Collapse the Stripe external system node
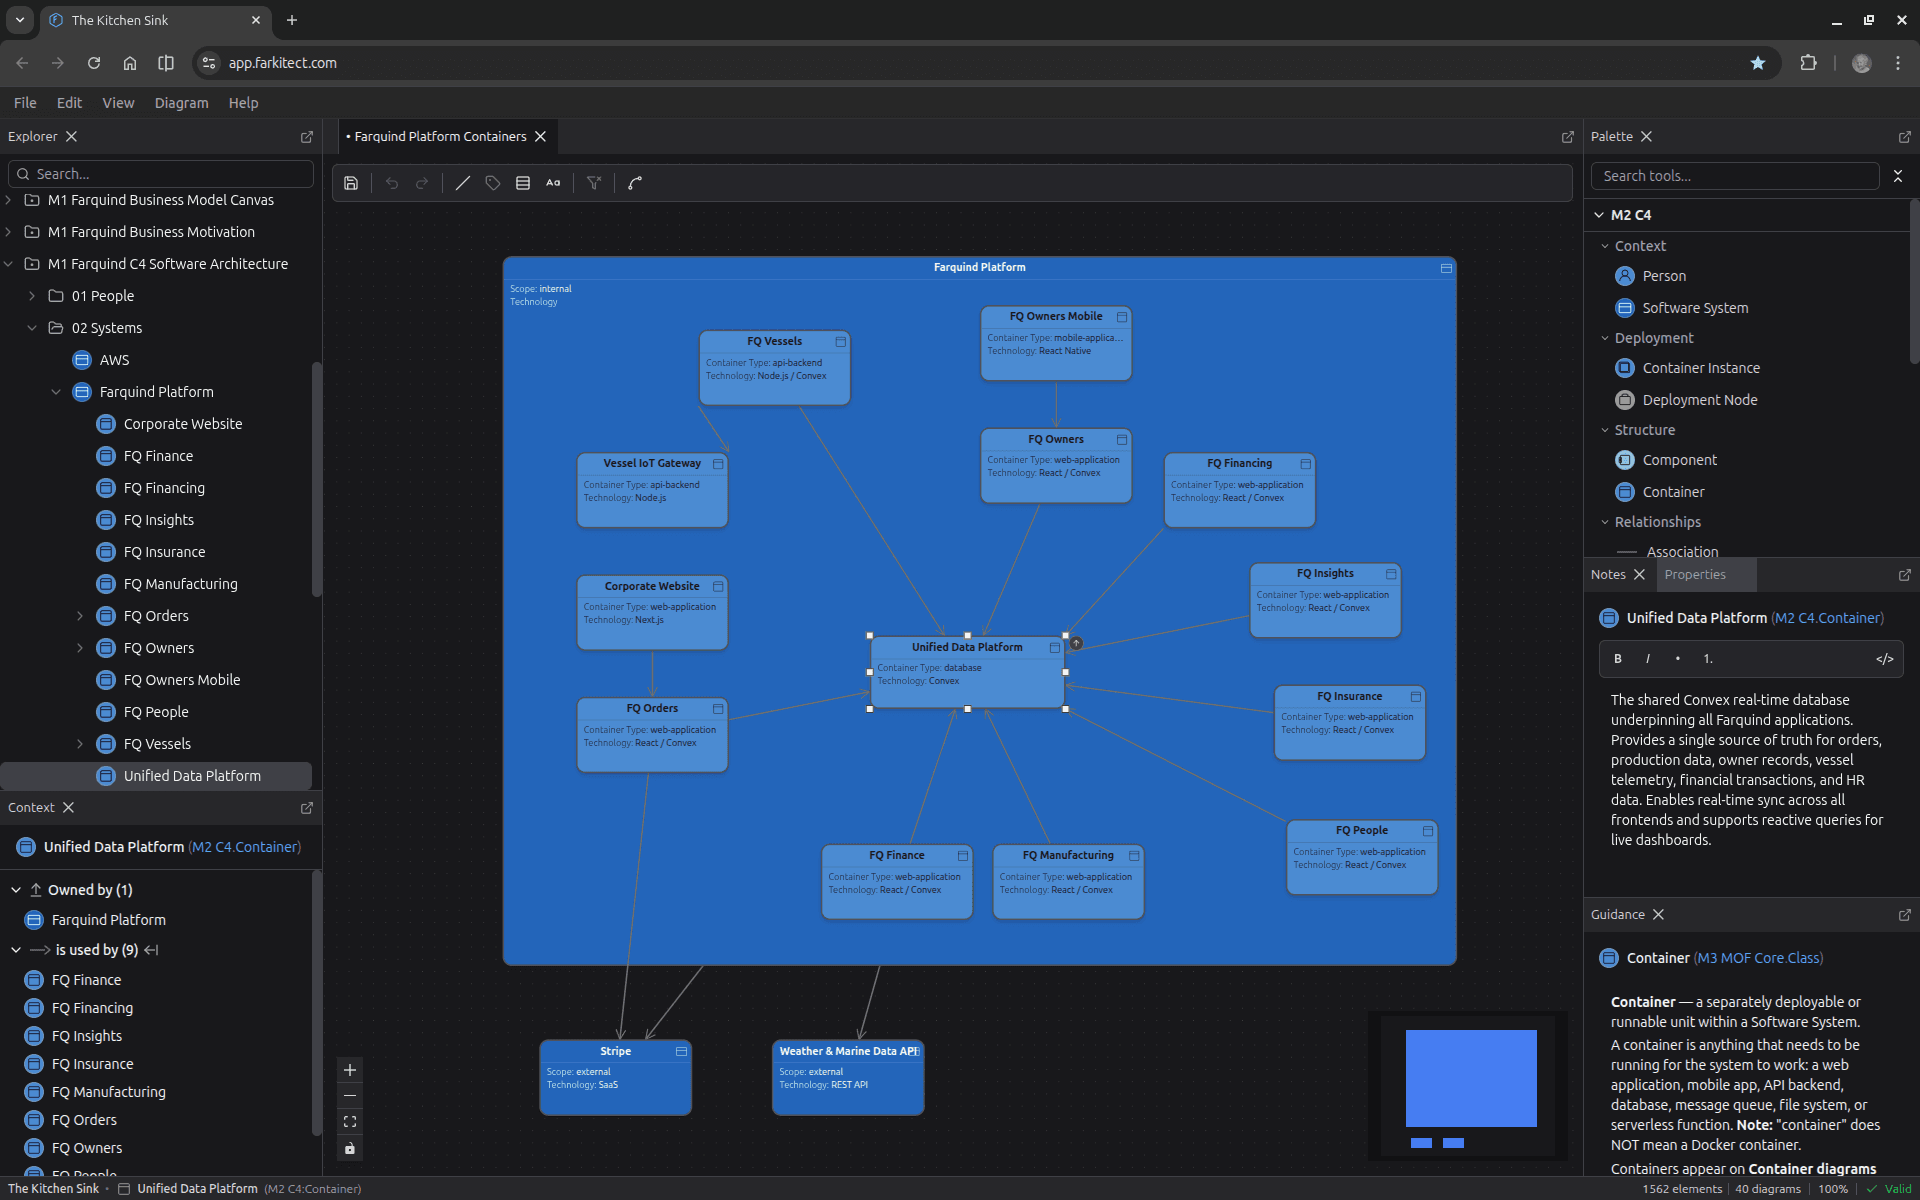The image size is (1920, 1200). click(x=681, y=1052)
